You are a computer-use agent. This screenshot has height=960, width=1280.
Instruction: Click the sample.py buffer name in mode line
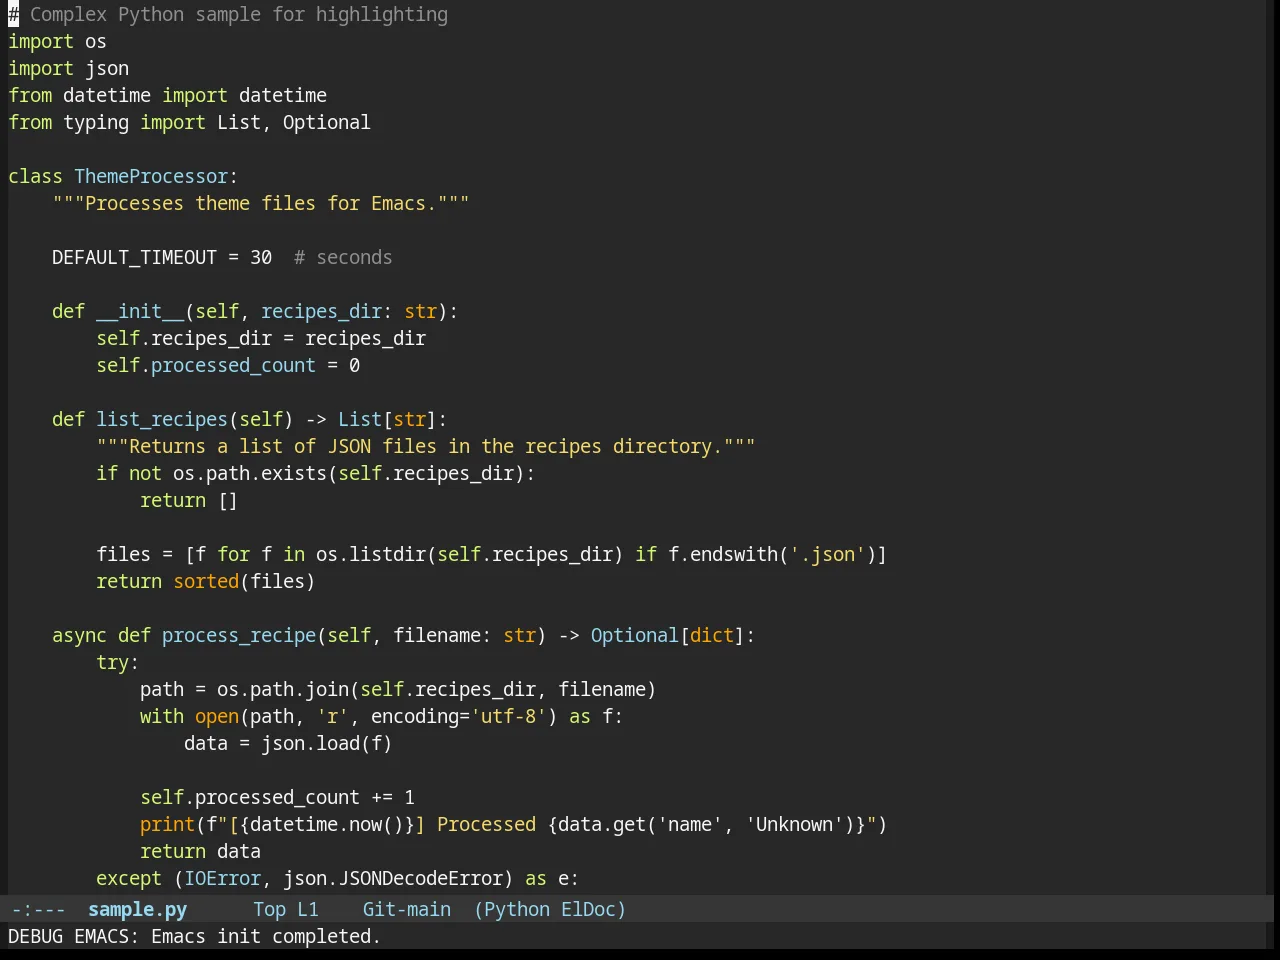click(137, 909)
